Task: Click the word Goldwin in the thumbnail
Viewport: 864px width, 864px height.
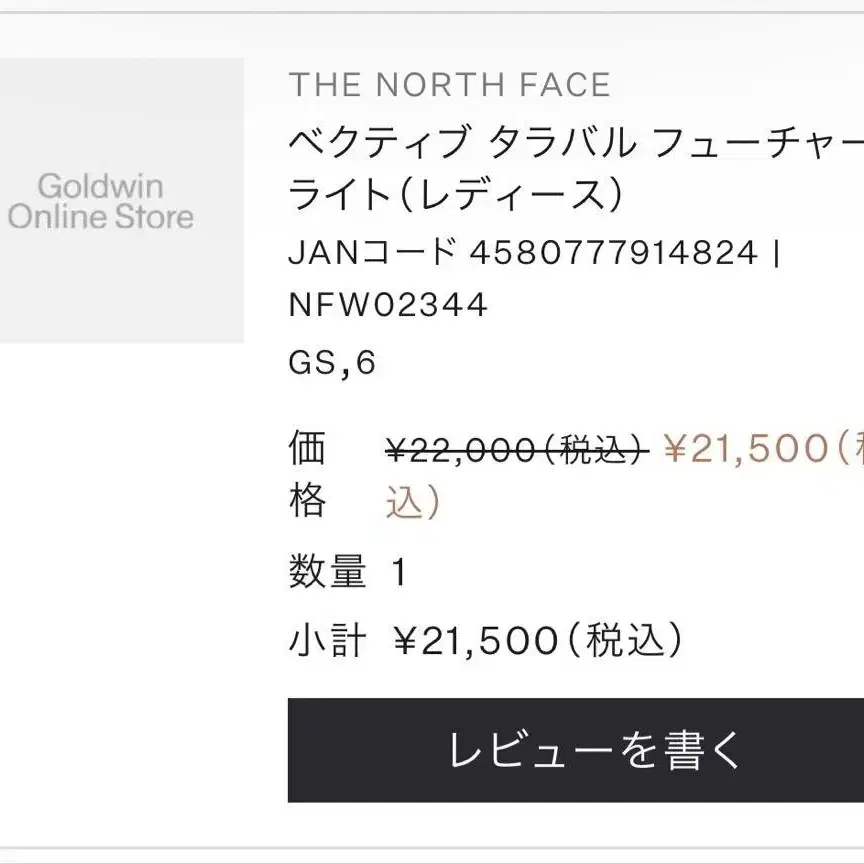Action: [x=100, y=186]
